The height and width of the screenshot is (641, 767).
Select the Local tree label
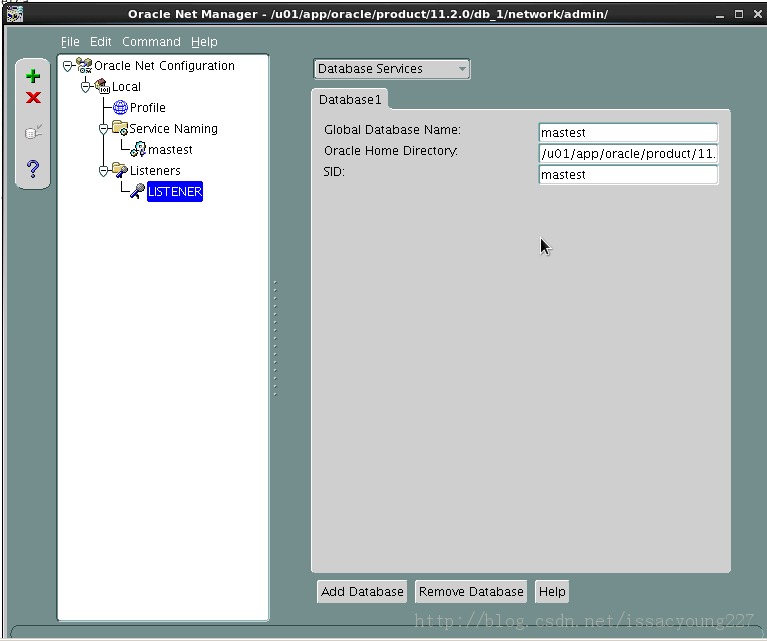126,87
